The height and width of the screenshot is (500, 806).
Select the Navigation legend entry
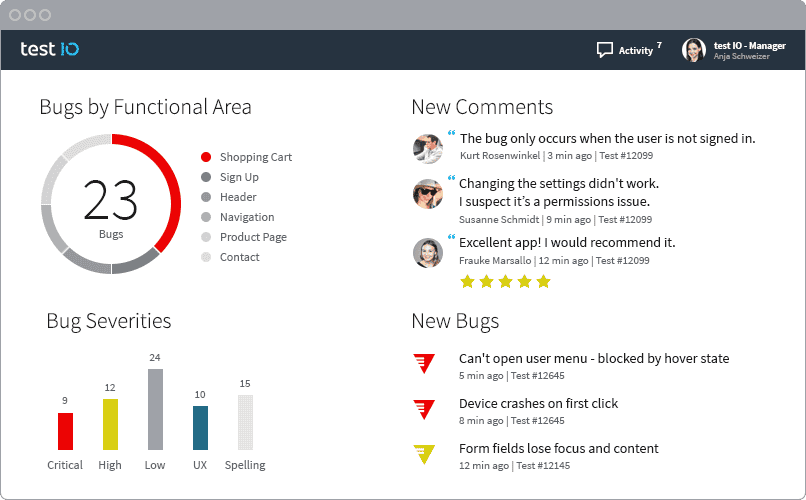[x=246, y=217]
